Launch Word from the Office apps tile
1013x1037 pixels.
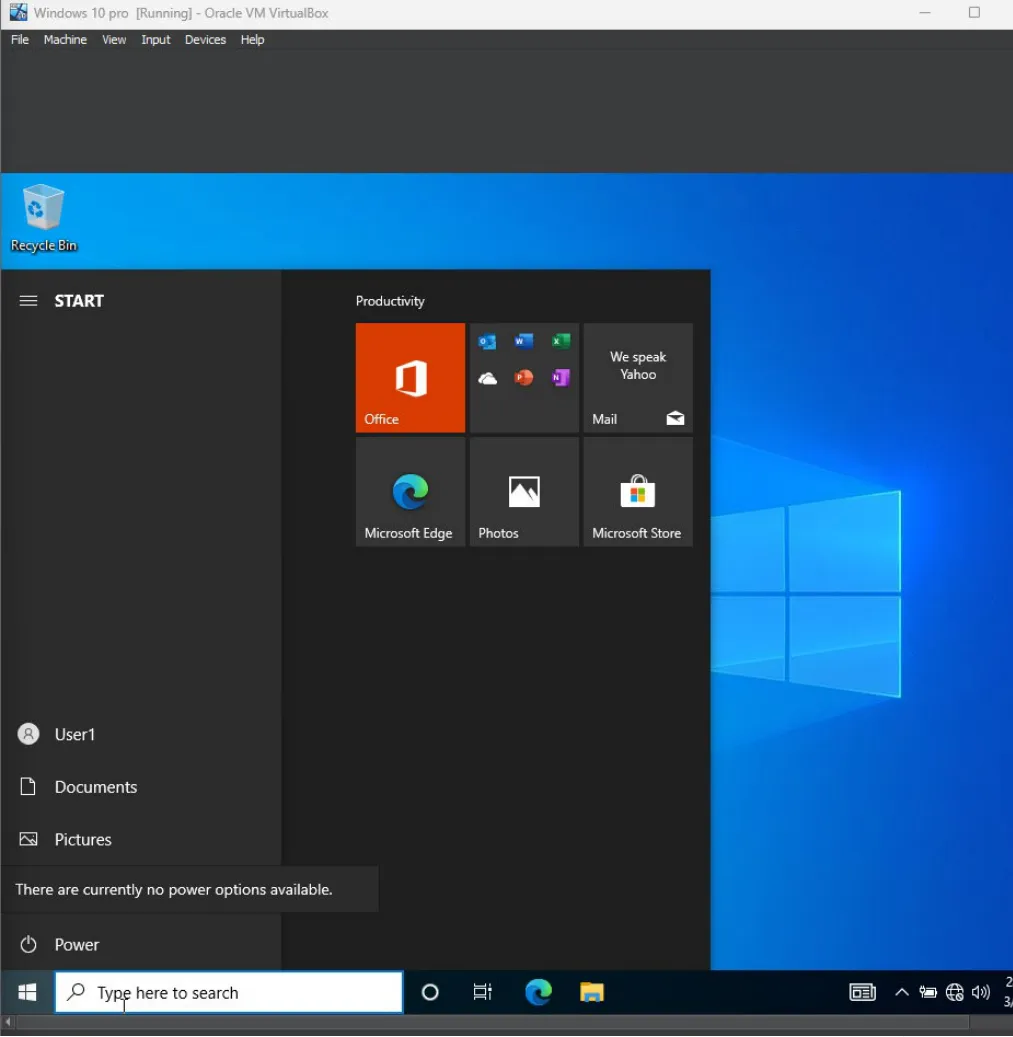pos(524,341)
